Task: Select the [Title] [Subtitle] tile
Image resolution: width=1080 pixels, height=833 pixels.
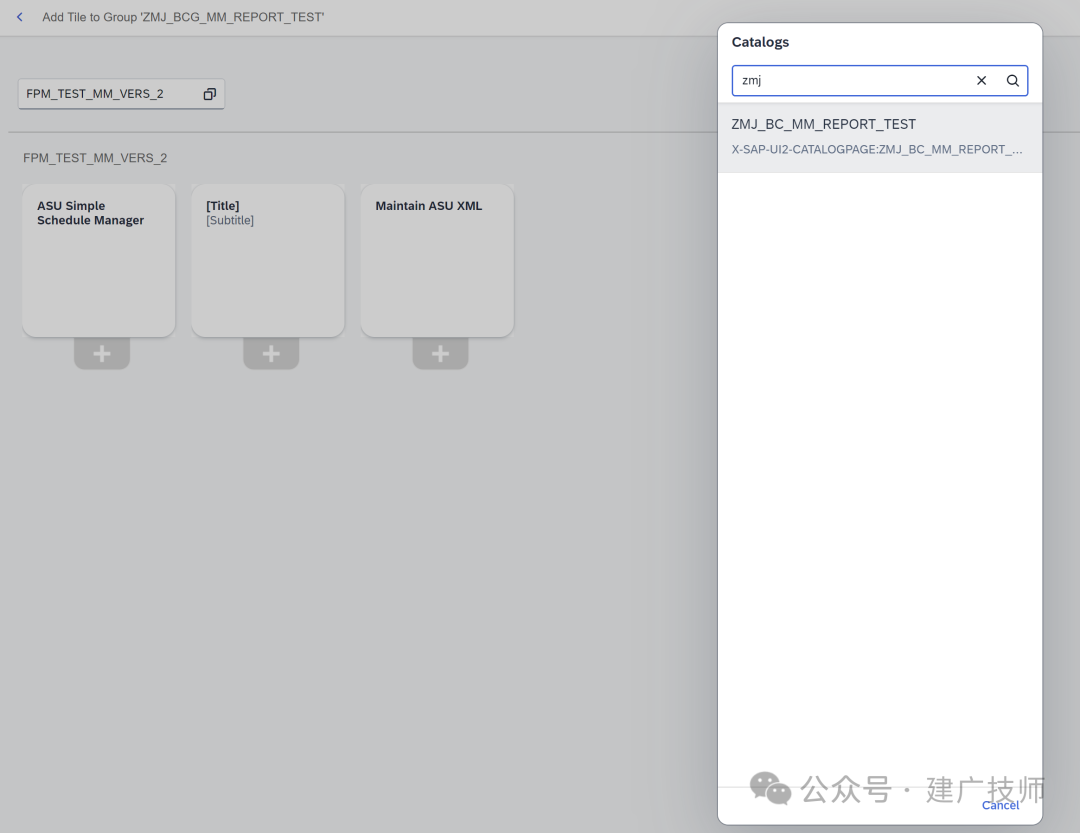Action: click(268, 260)
